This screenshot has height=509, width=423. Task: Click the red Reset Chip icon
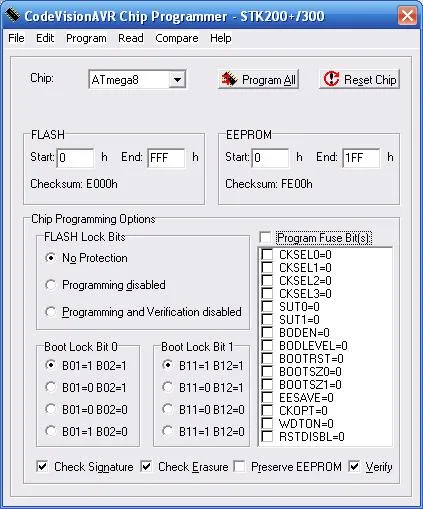pyautogui.click(x=331, y=79)
